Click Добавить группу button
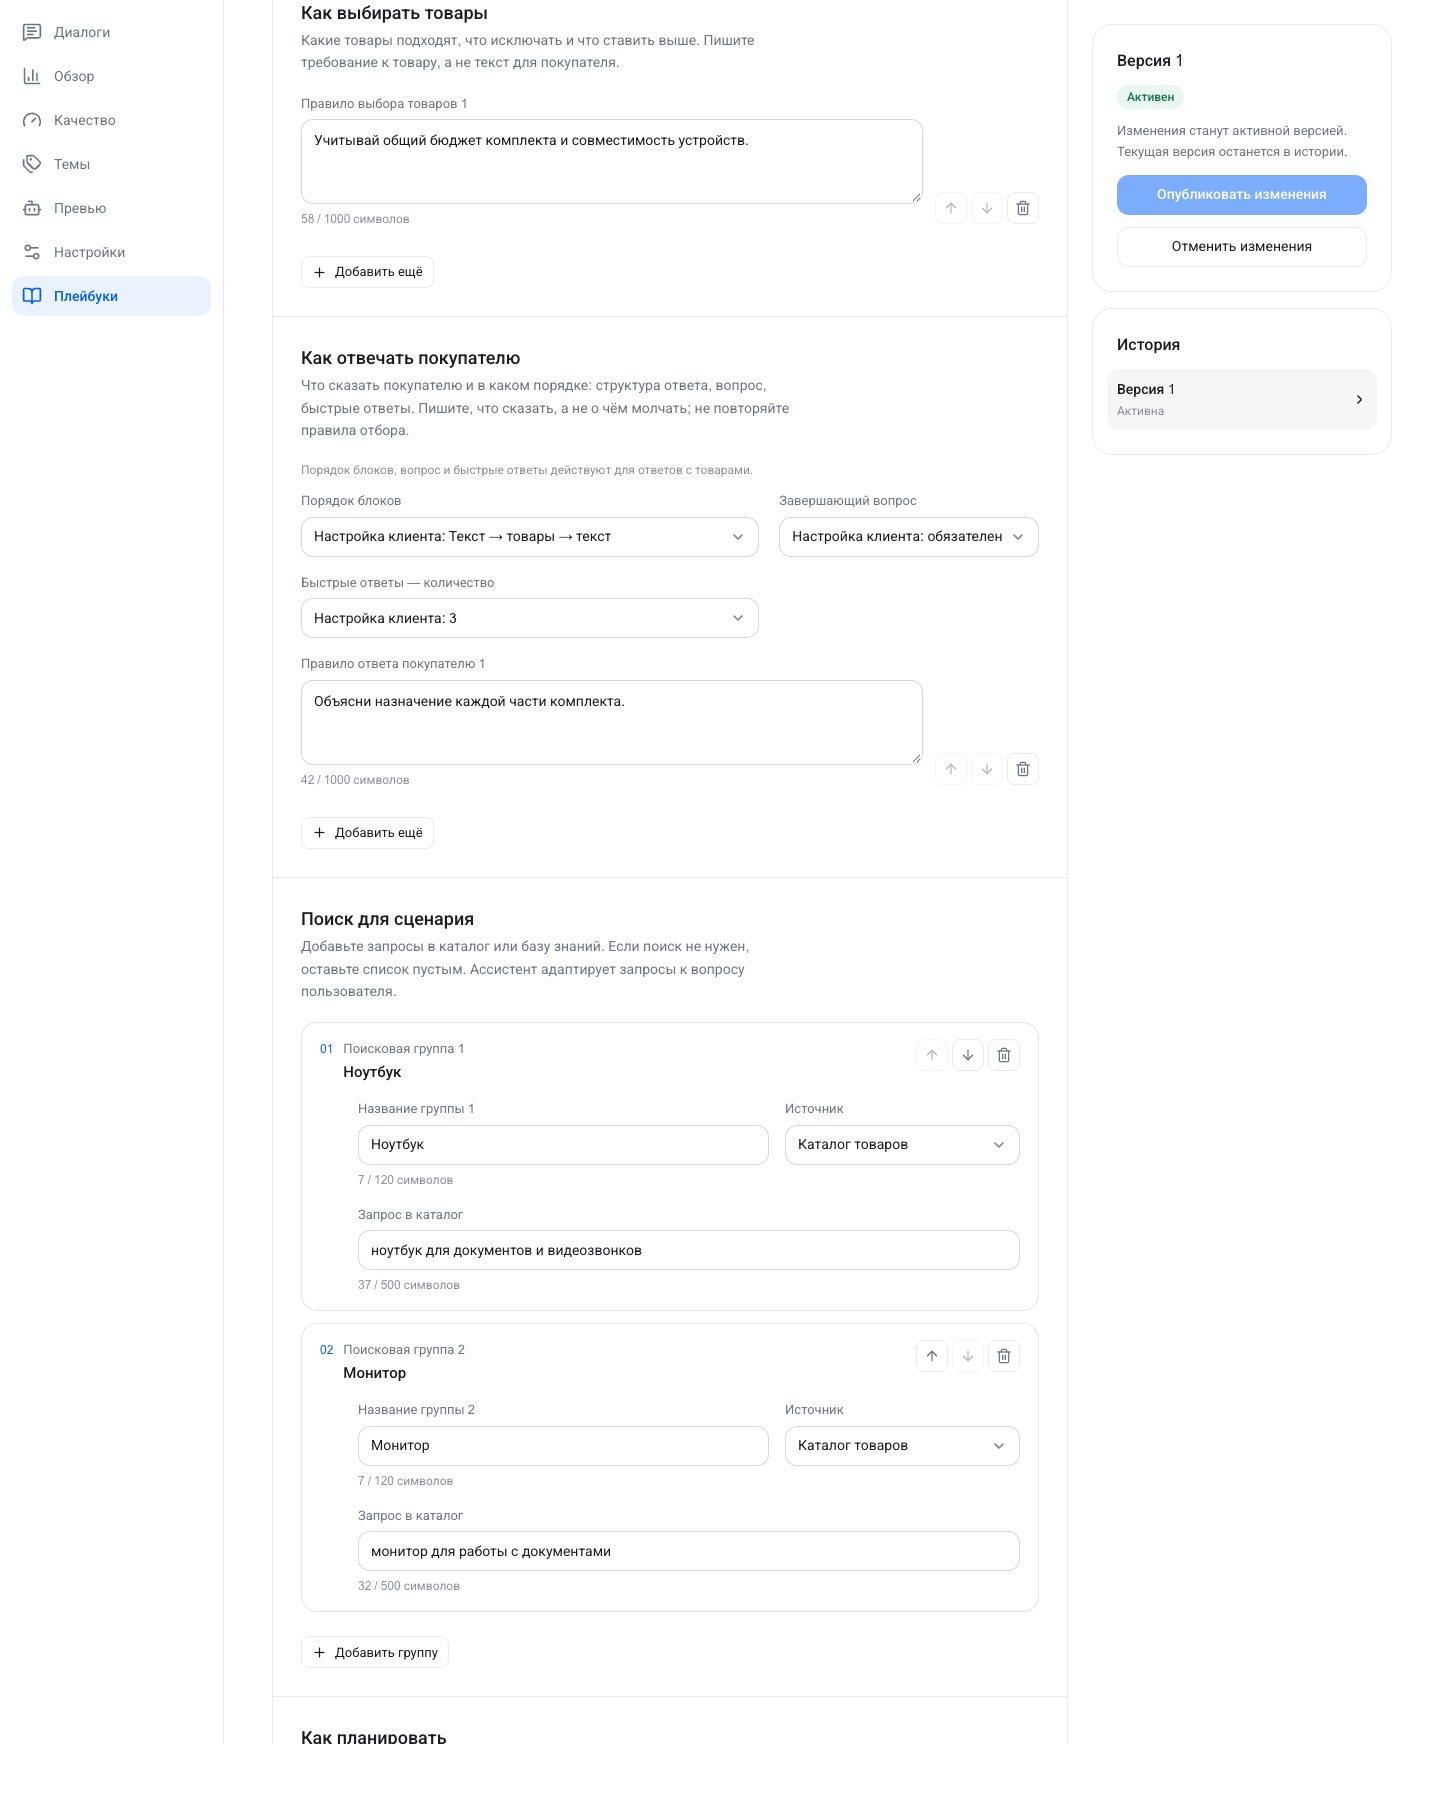 [375, 1652]
